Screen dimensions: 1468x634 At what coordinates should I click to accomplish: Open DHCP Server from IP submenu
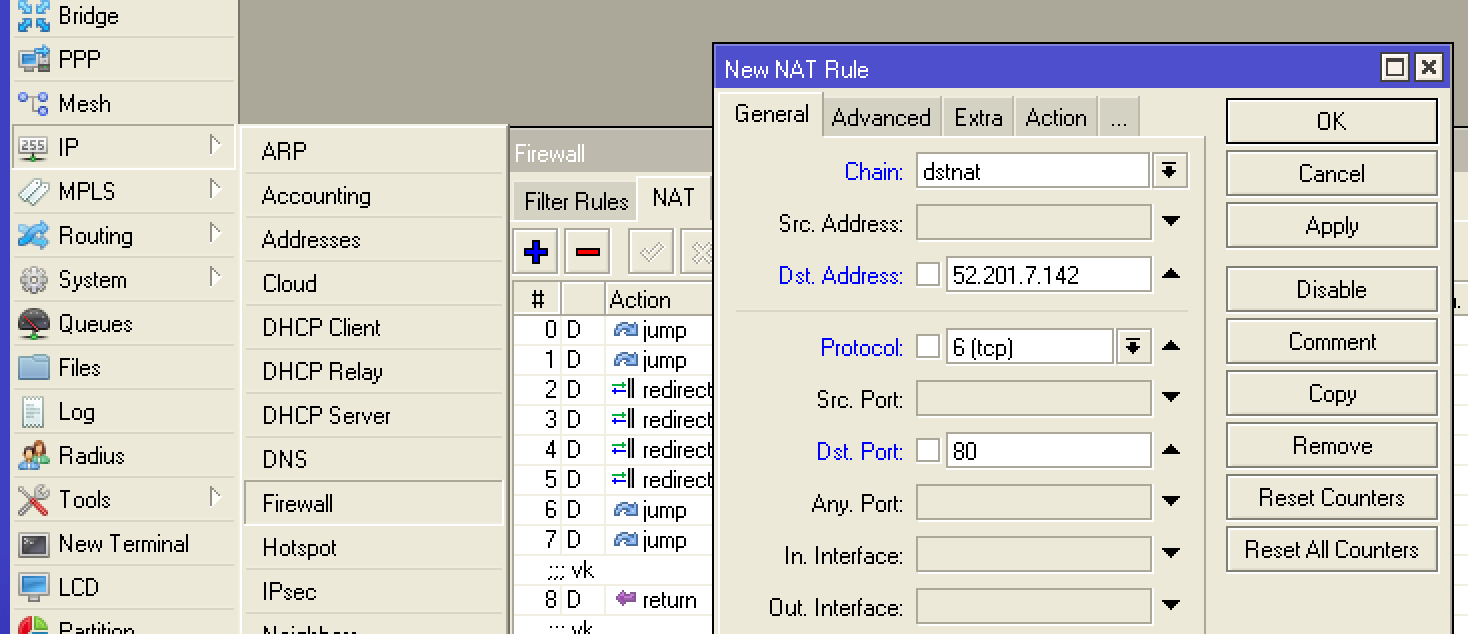coord(373,415)
